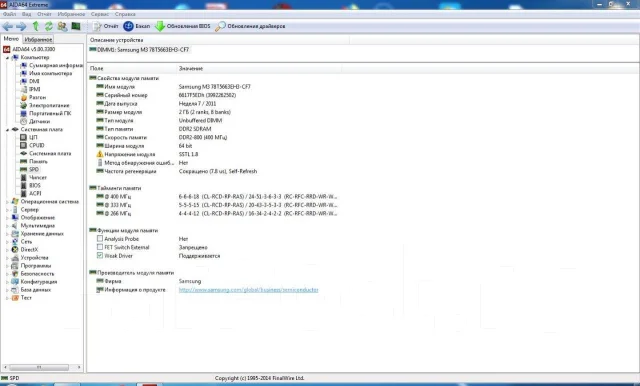
Task: Click sidebar horizontal scrollbar left arrow
Action: coord(5,368)
